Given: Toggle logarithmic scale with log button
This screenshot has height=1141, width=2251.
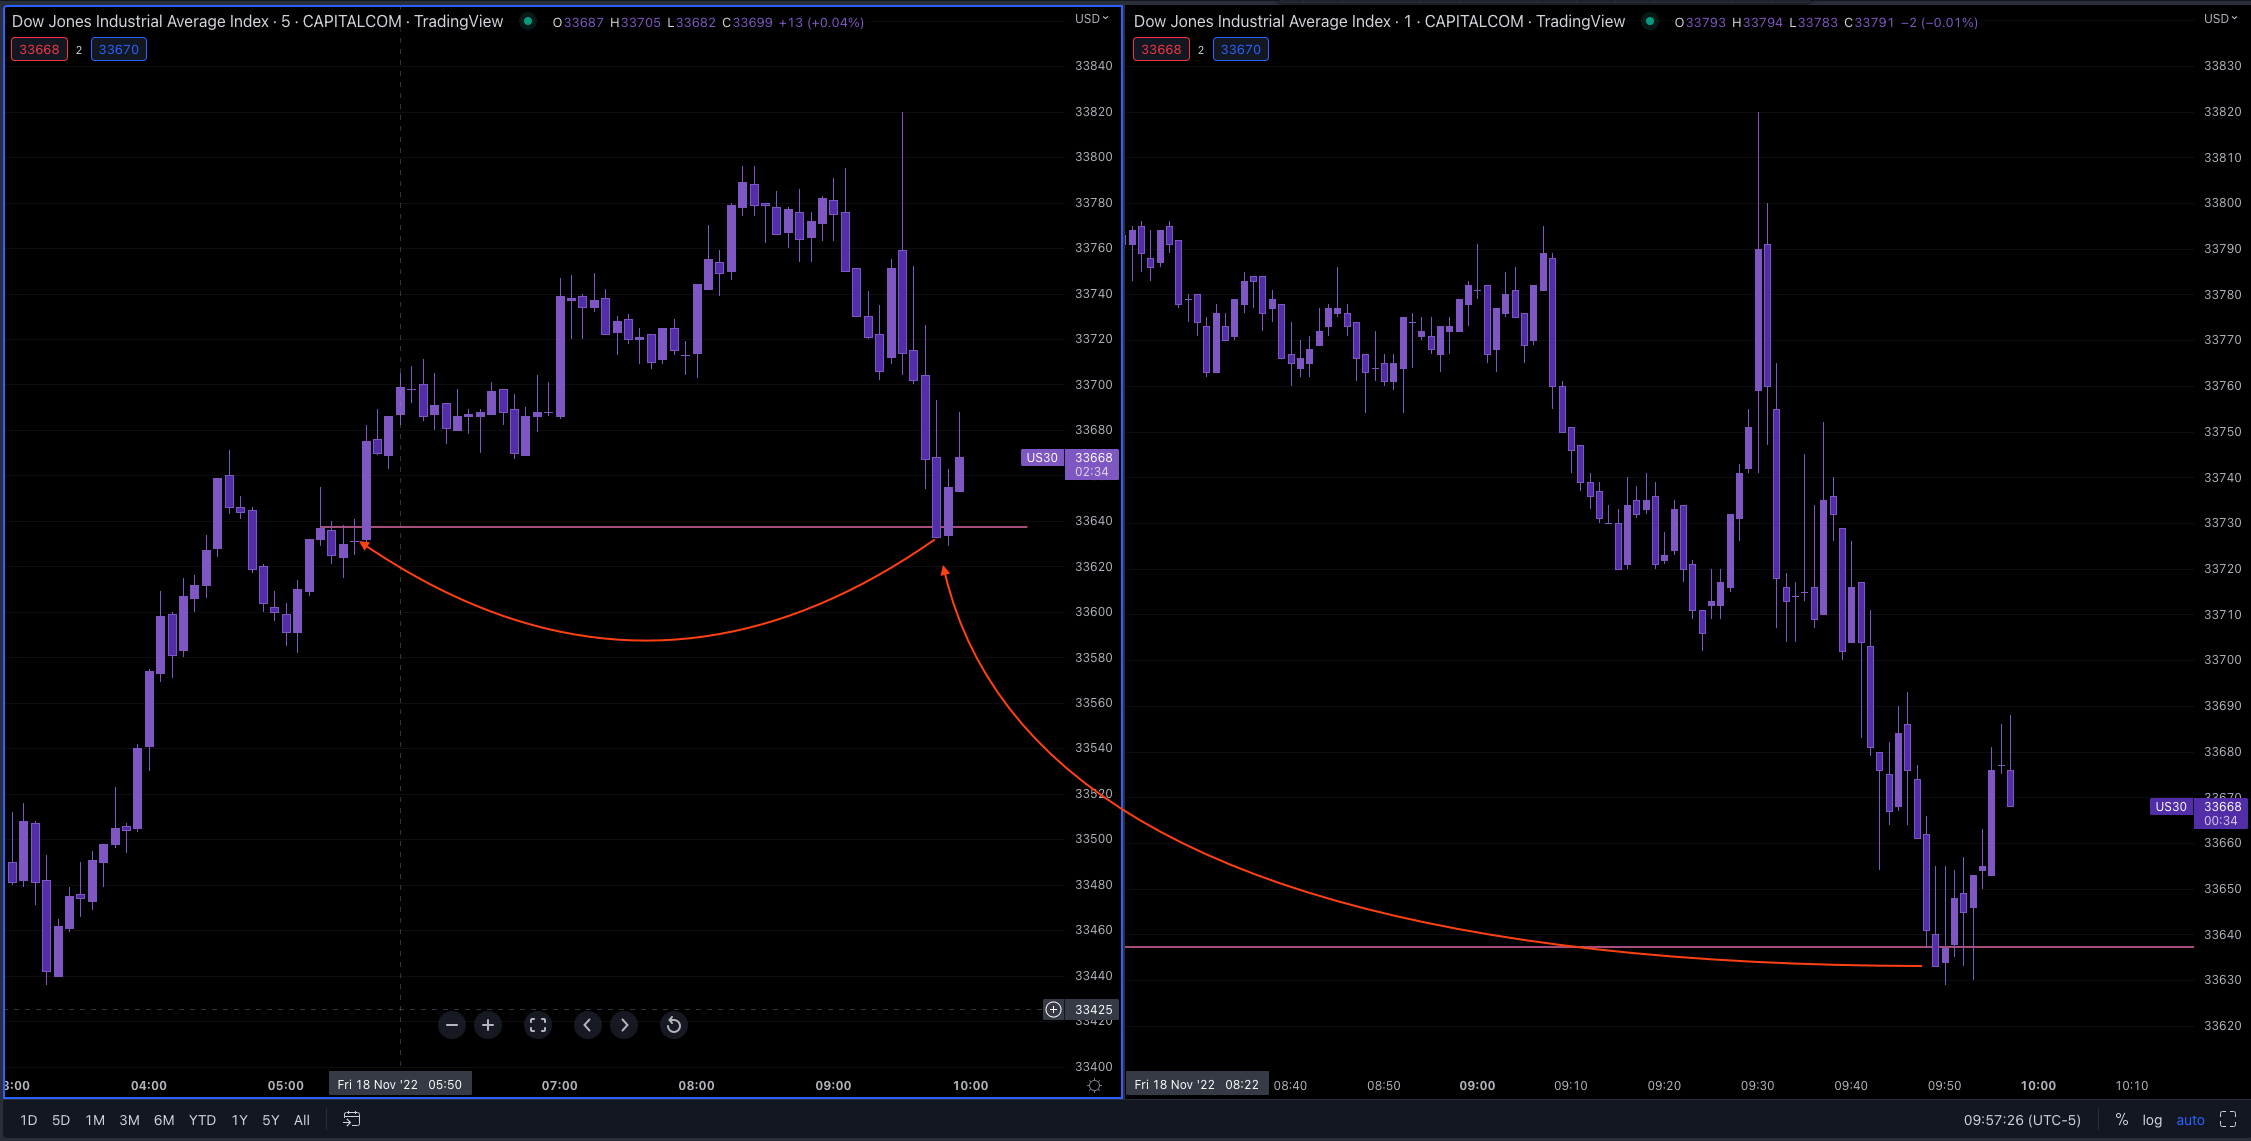Looking at the screenshot, I should (2151, 1120).
